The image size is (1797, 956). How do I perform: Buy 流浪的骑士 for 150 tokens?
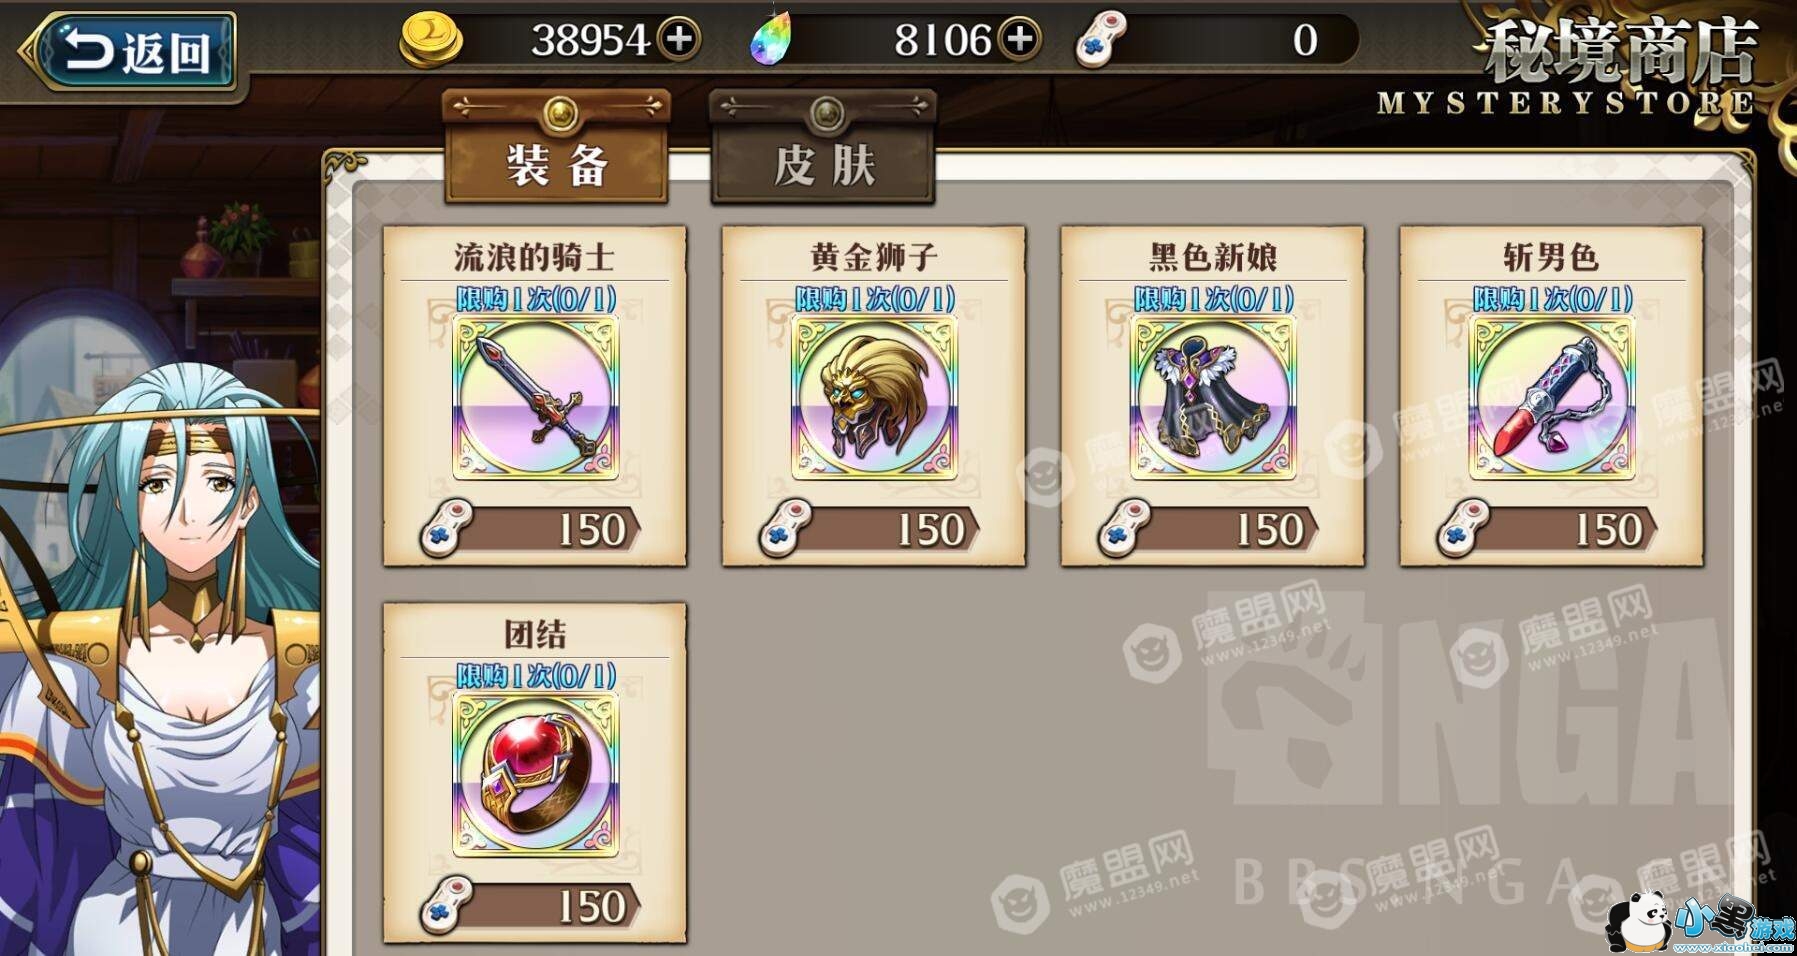[x=534, y=528]
